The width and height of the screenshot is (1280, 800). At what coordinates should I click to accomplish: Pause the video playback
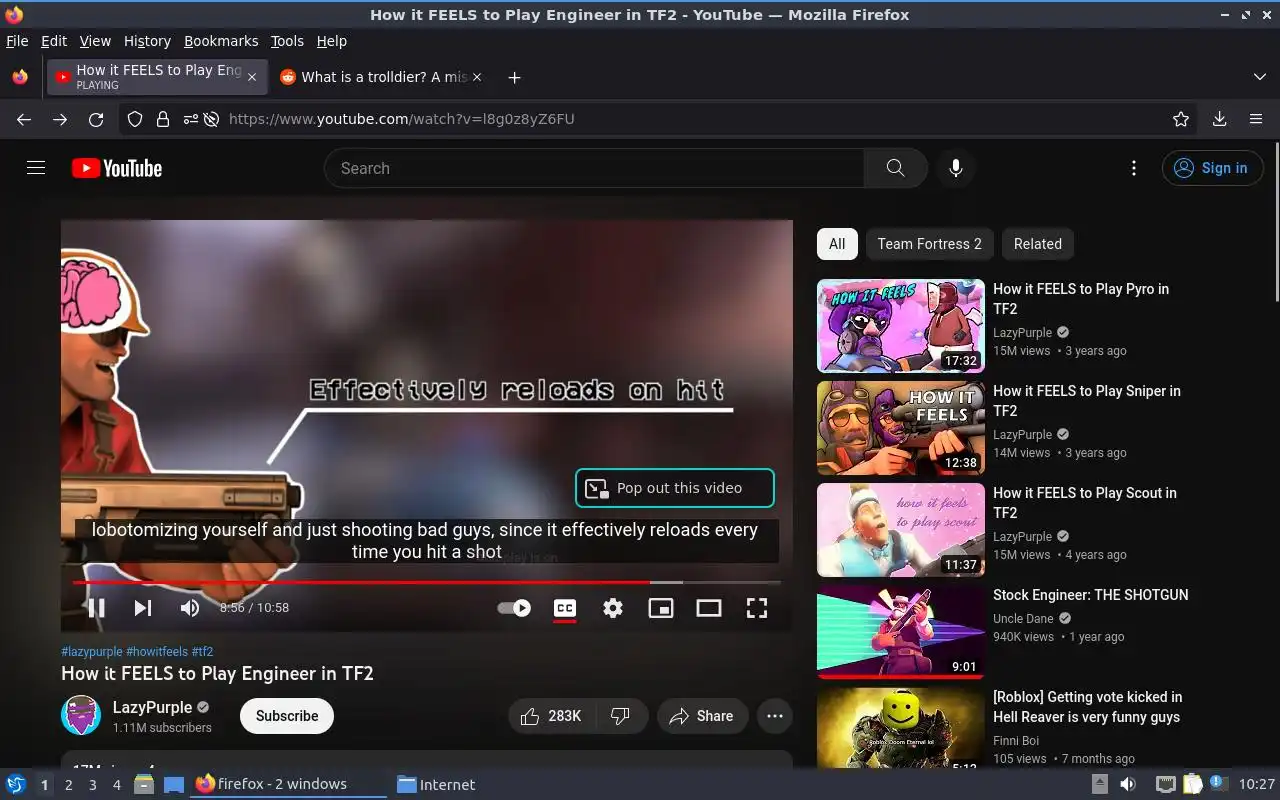[96, 607]
